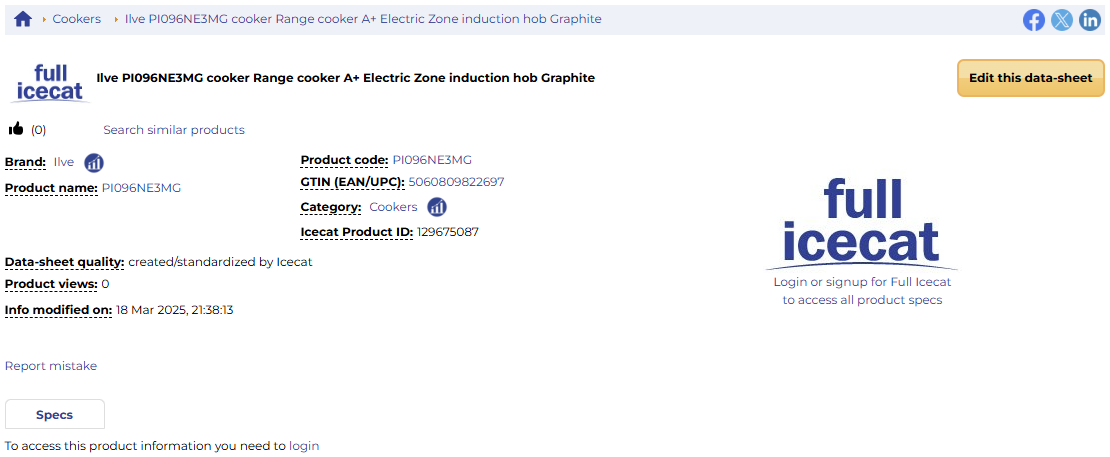Click the thumbs-up like icon
Viewport: 1110px width, 457px height.
coord(16,129)
